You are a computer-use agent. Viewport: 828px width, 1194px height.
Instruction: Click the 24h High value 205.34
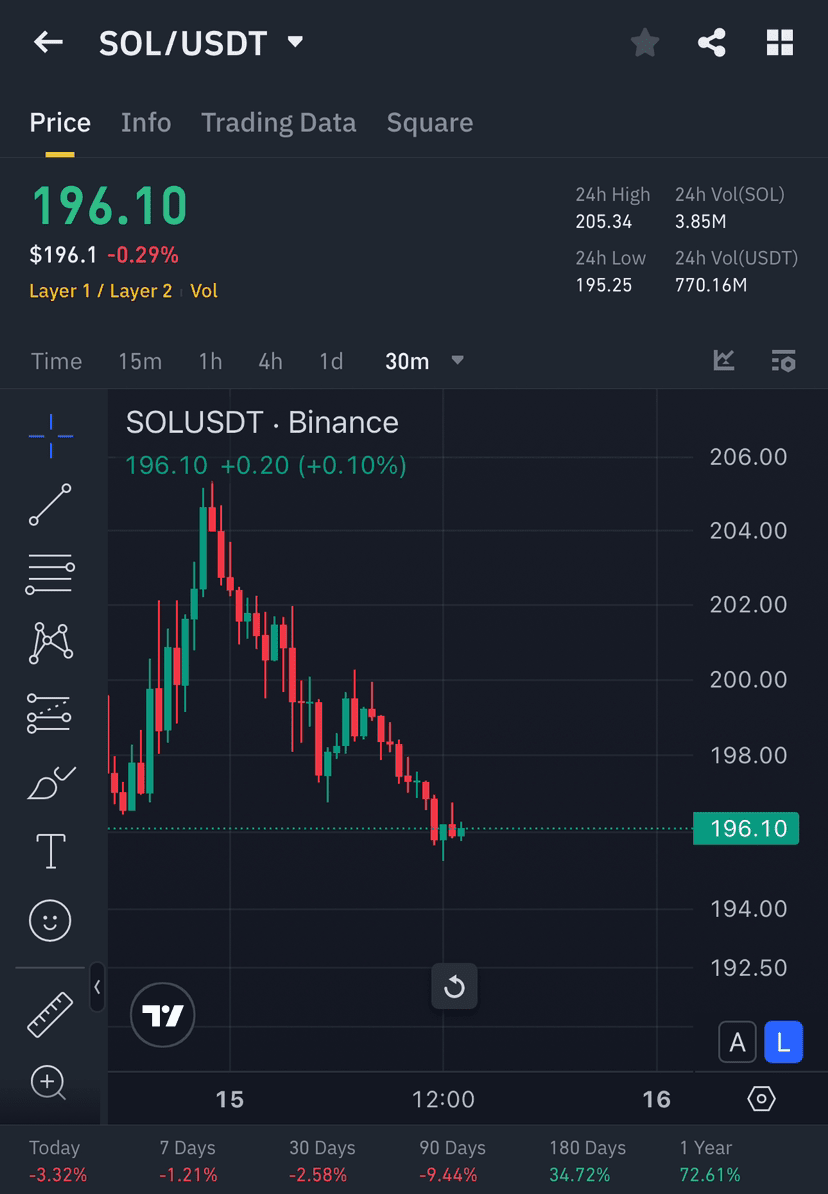pyautogui.click(x=603, y=222)
